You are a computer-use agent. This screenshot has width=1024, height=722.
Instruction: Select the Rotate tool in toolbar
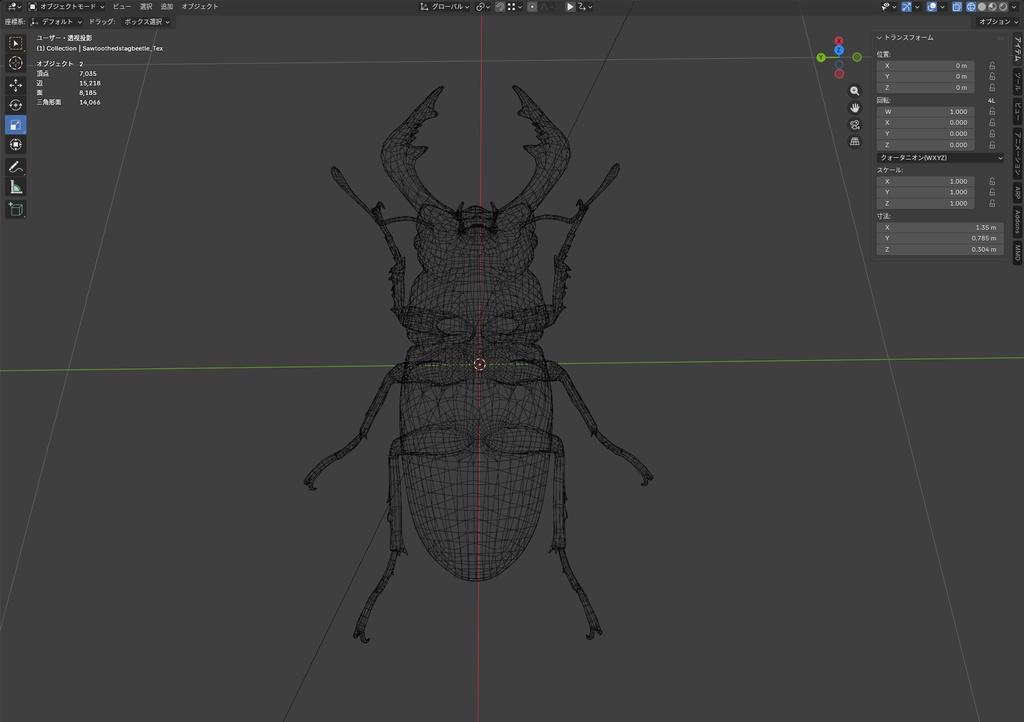click(x=16, y=104)
